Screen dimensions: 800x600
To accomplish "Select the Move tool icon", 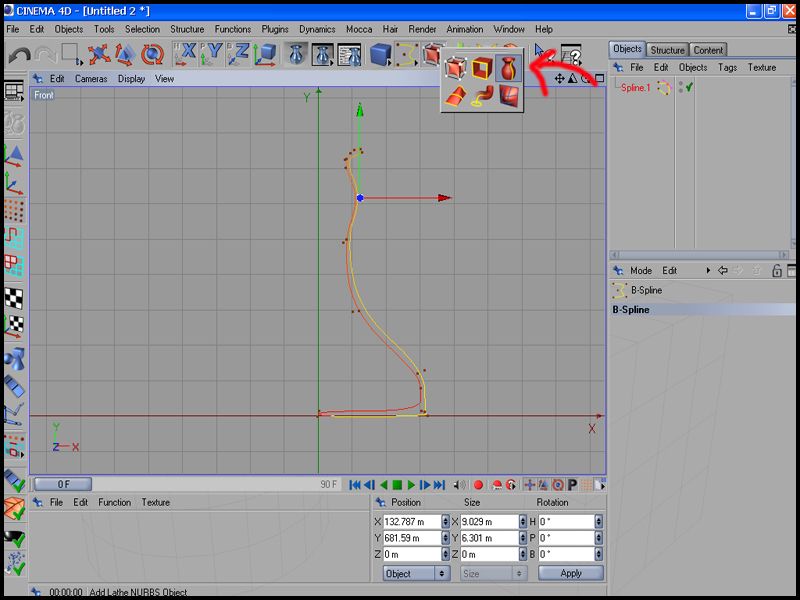I will click(x=98, y=55).
